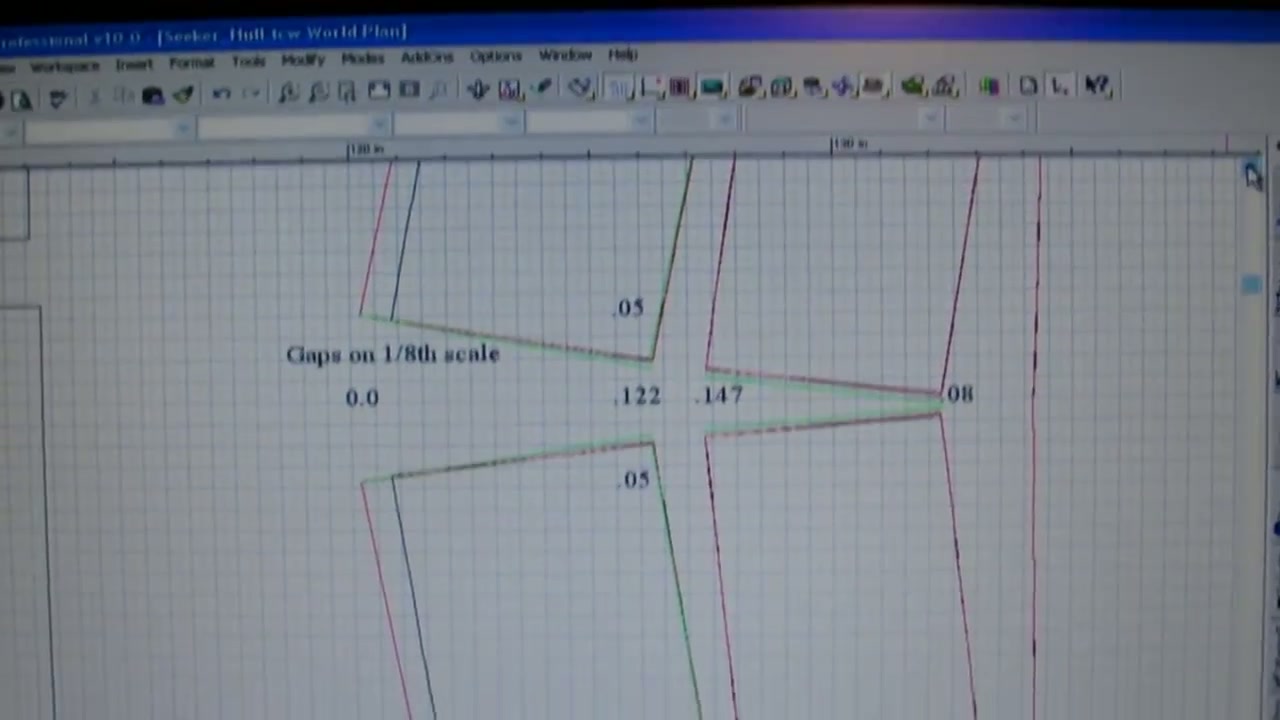The image size is (1280, 720).
Task: Click the blank page toolbar icon
Action: (1028, 86)
